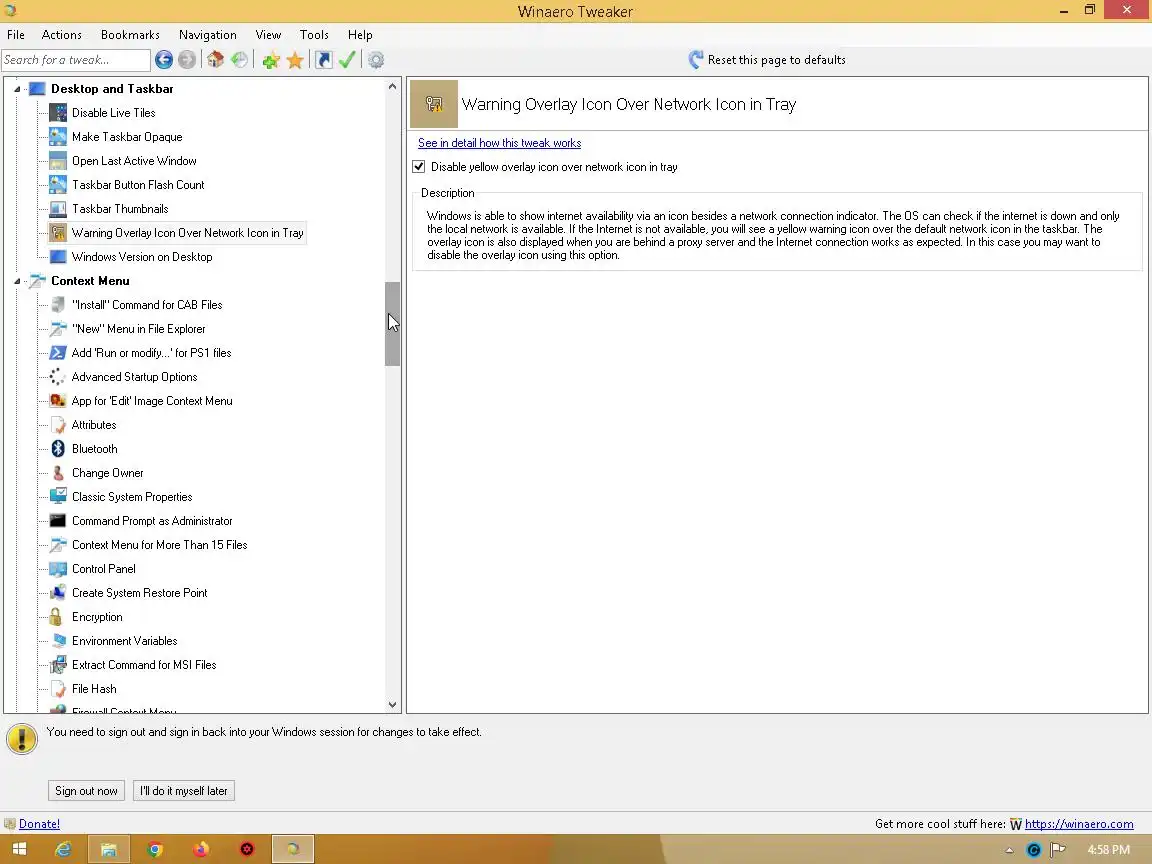Focus the Search for a tweak field
This screenshot has height=864, width=1152.
tap(76, 60)
